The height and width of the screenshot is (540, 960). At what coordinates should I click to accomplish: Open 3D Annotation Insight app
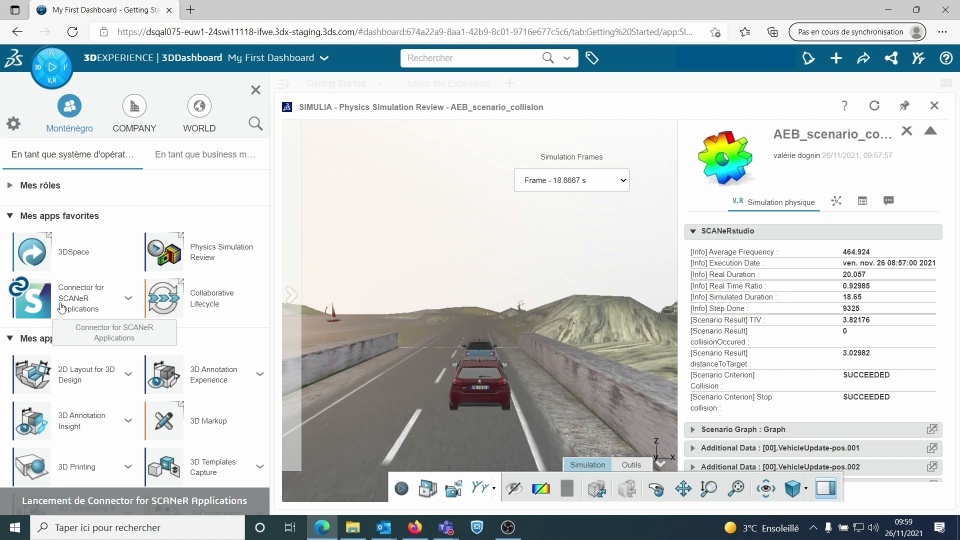(32, 421)
